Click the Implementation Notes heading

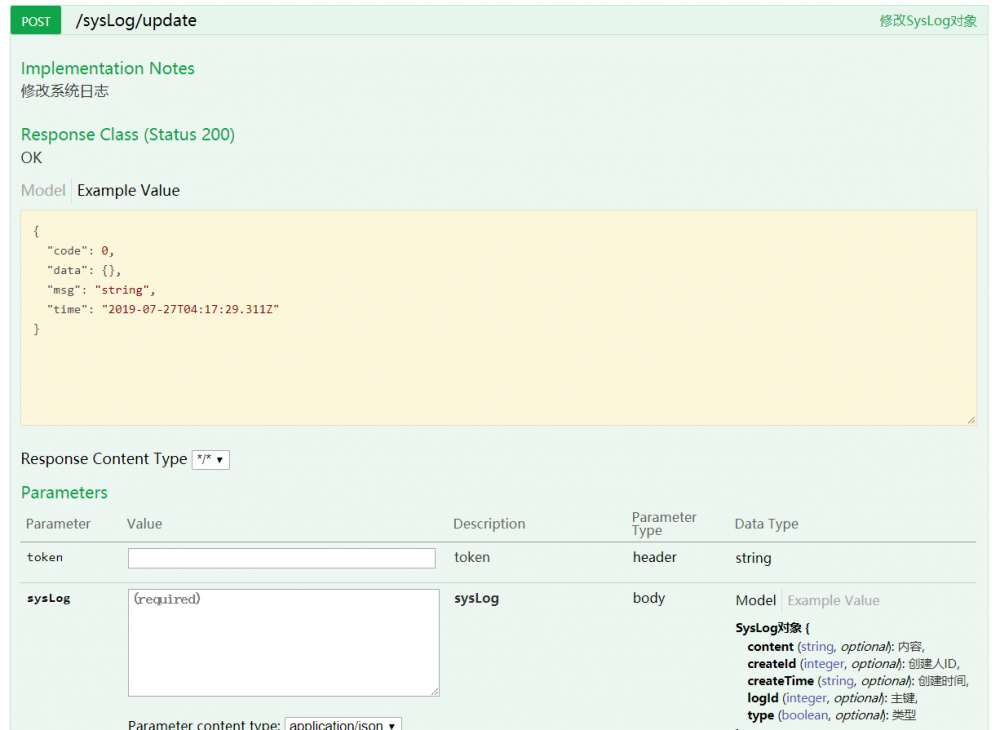coord(108,68)
